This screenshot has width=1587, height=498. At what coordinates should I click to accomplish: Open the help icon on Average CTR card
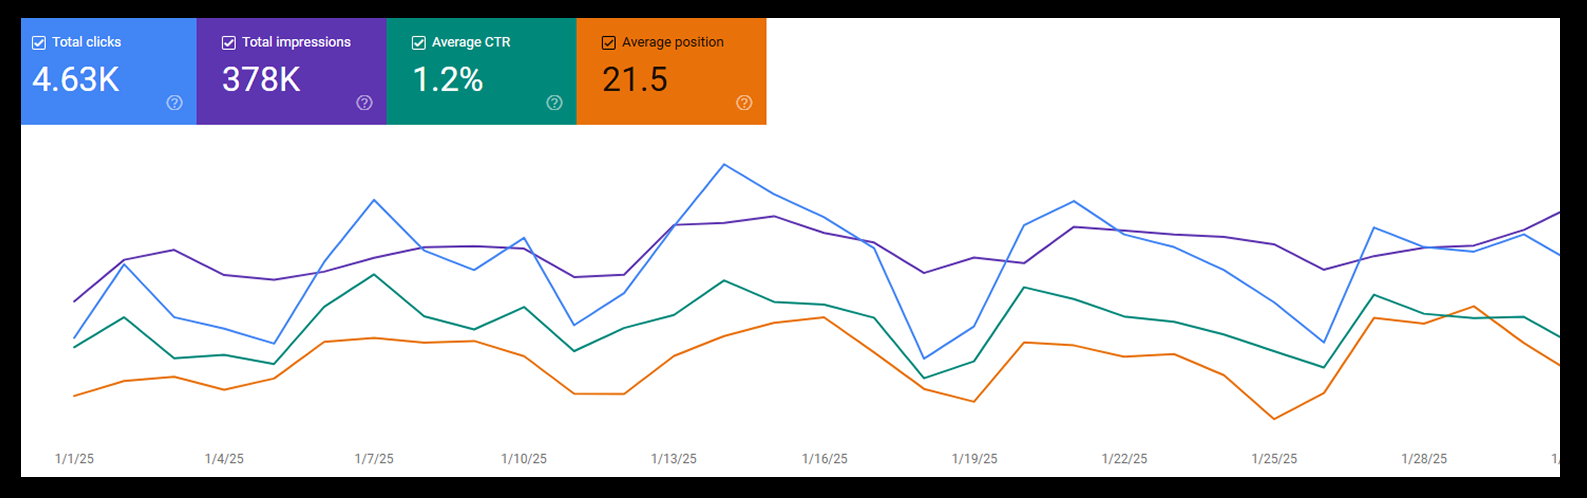pyautogui.click(x=554, y=103)
